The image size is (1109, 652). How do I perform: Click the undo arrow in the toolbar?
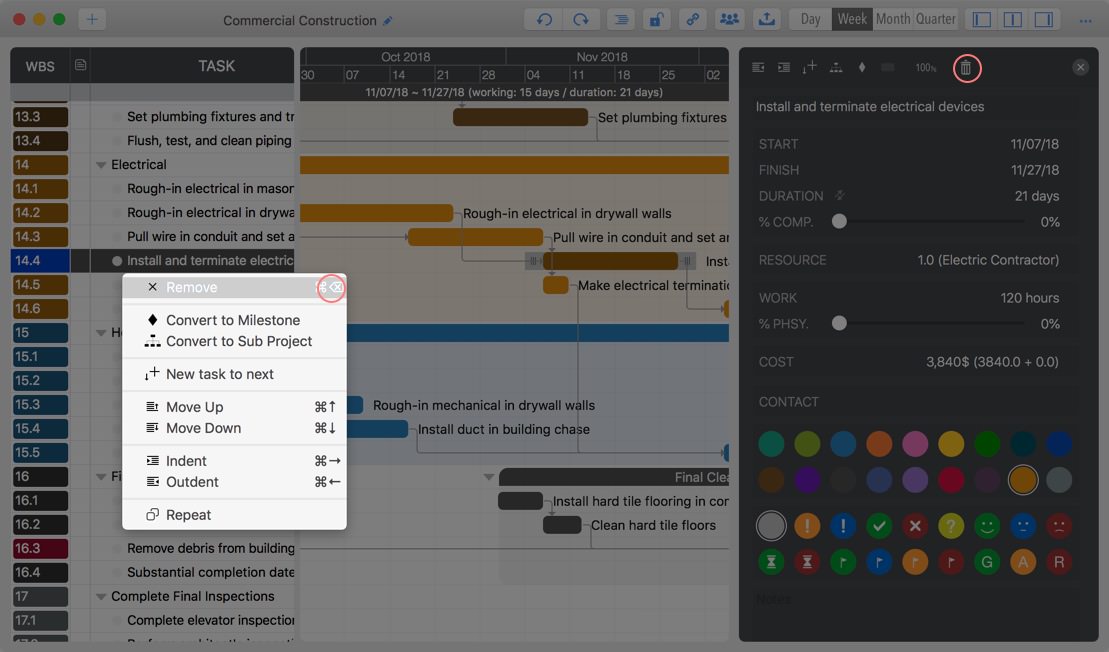(x=544, y=19)
